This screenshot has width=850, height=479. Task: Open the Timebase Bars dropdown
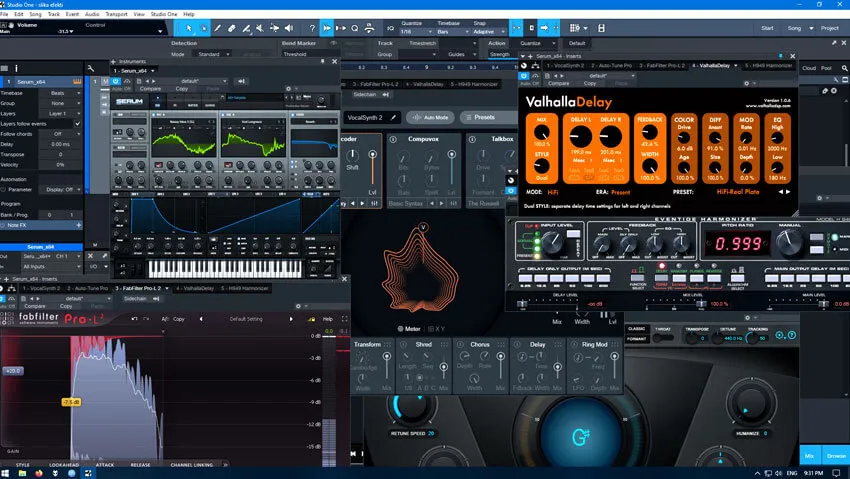click(x=451, y=32)
